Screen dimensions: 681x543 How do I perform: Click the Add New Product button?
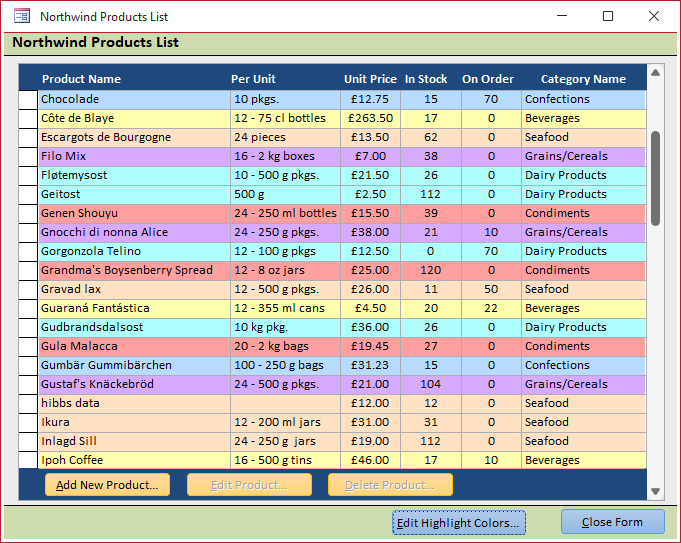(107, 485)
